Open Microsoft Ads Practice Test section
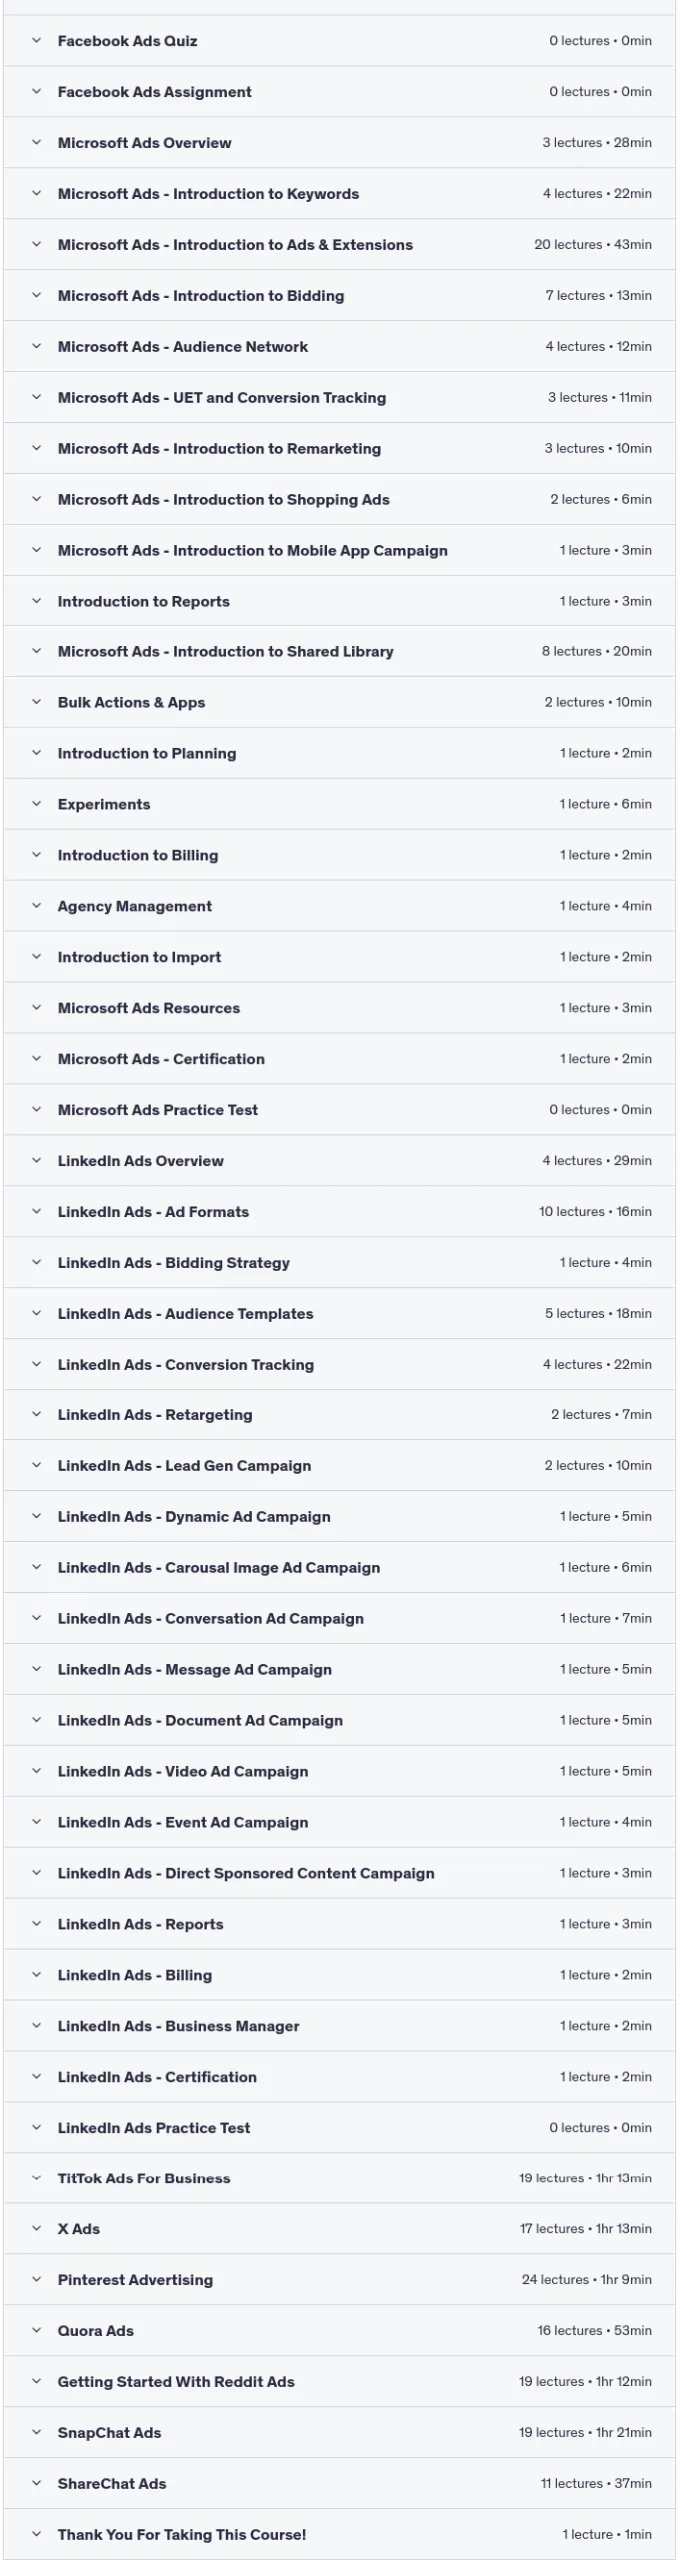This screenshot has height=2560, width=680. click(339, 1110)
